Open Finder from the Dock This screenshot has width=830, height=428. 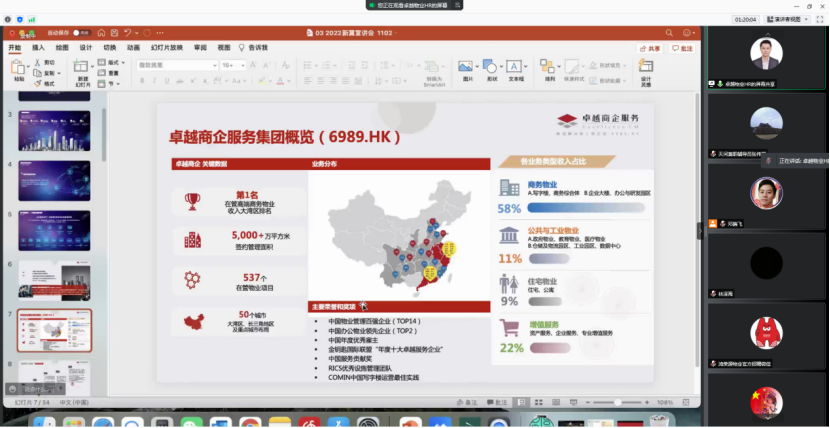[44, 422]
